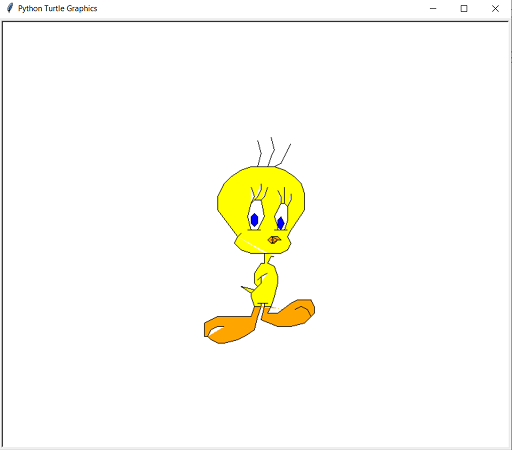Click the yellow forehead of the bird
The width and height of the screenshot is (512, 450).
point(262,177)
